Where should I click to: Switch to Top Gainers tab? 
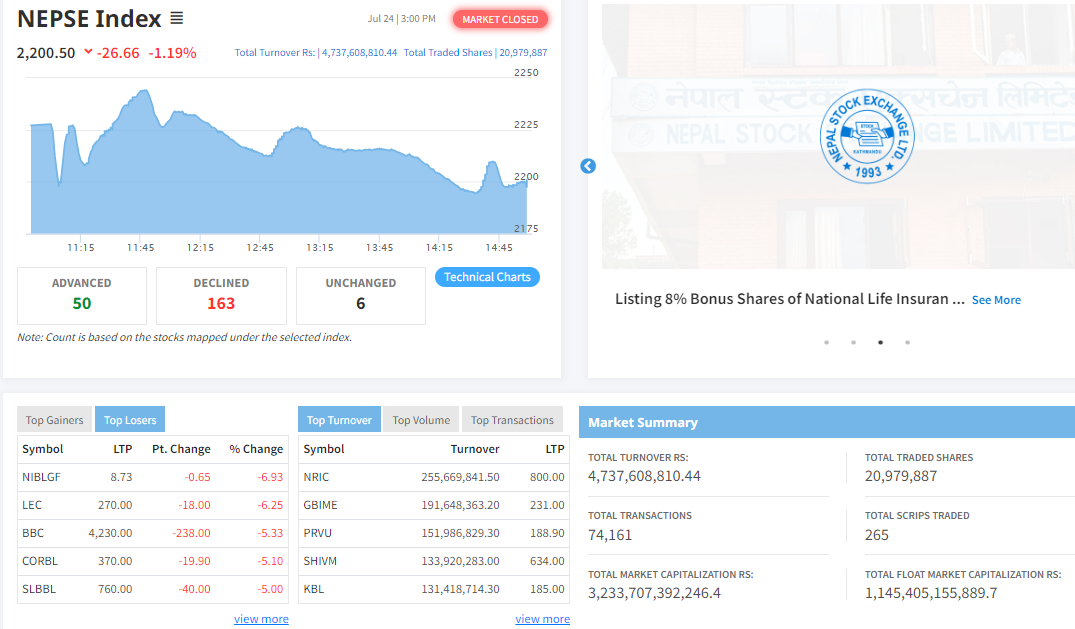tap(54, 420)
